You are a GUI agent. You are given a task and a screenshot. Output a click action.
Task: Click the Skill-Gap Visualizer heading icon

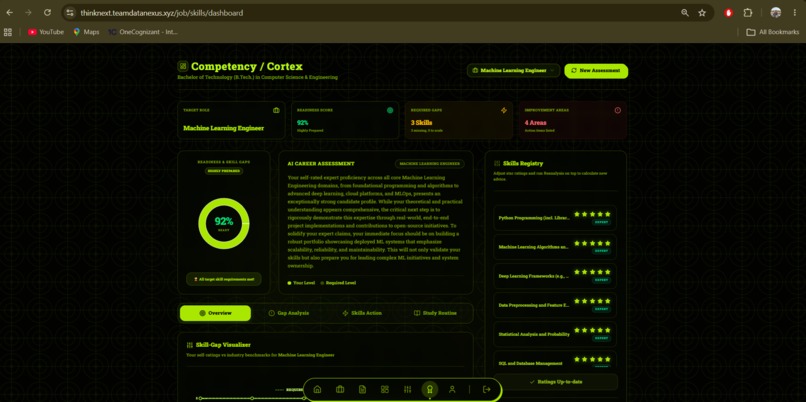point(190,345)
